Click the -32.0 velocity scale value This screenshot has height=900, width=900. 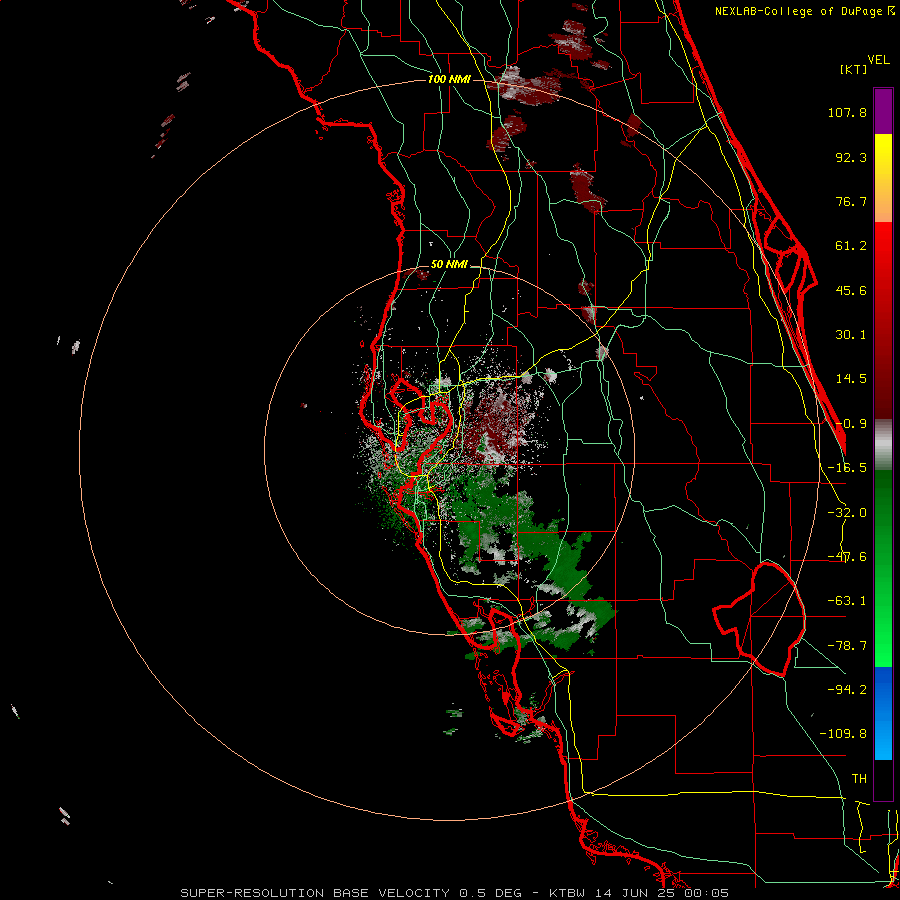(x=847, y=513)
